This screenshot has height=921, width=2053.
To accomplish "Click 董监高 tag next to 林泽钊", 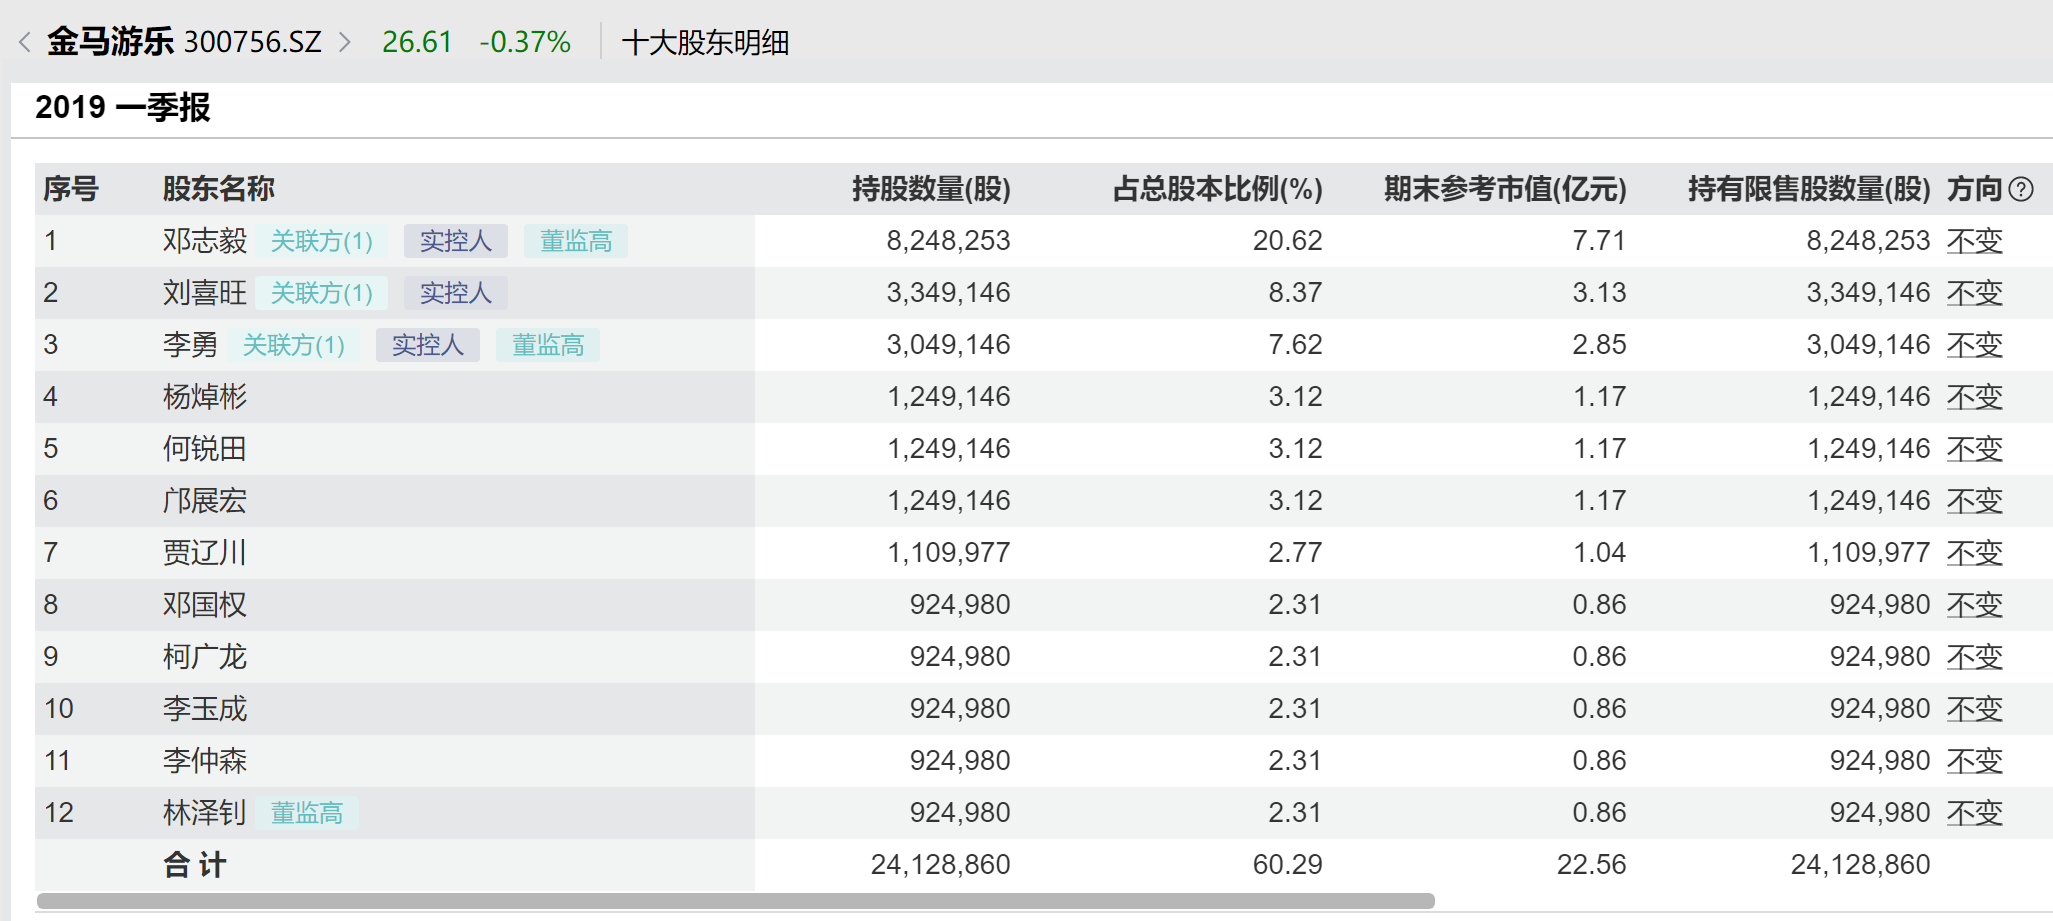I will pyautogui.click(x=306, y=813).
